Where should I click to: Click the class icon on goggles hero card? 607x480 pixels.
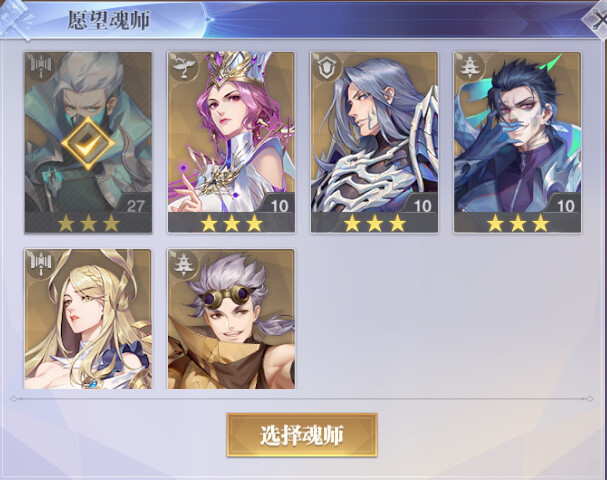pos(184,264)
